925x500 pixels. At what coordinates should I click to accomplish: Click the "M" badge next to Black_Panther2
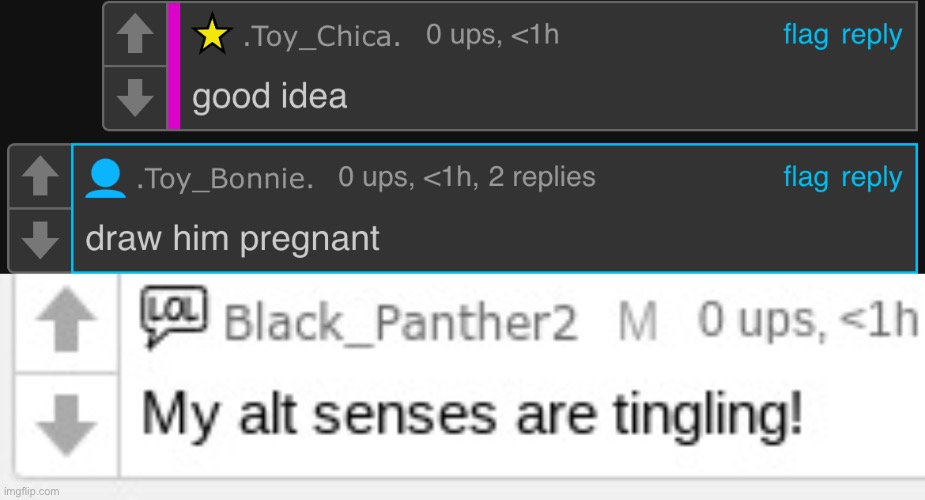point(638,321)
